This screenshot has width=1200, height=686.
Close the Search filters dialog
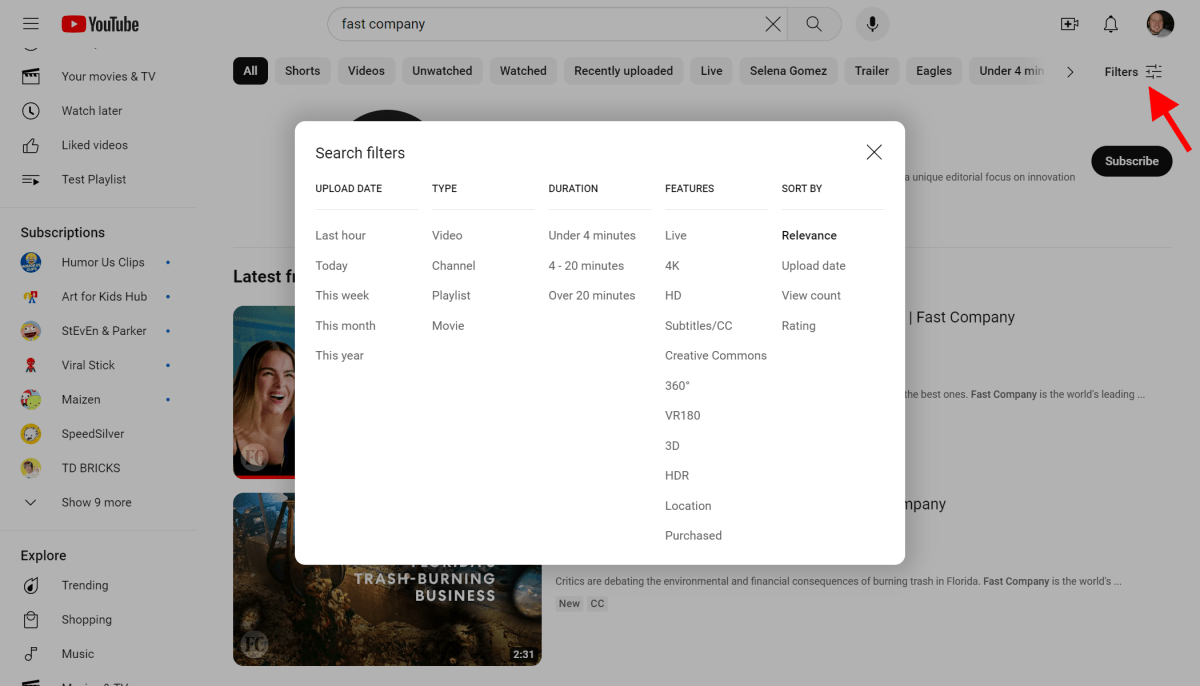coord(874,152)
